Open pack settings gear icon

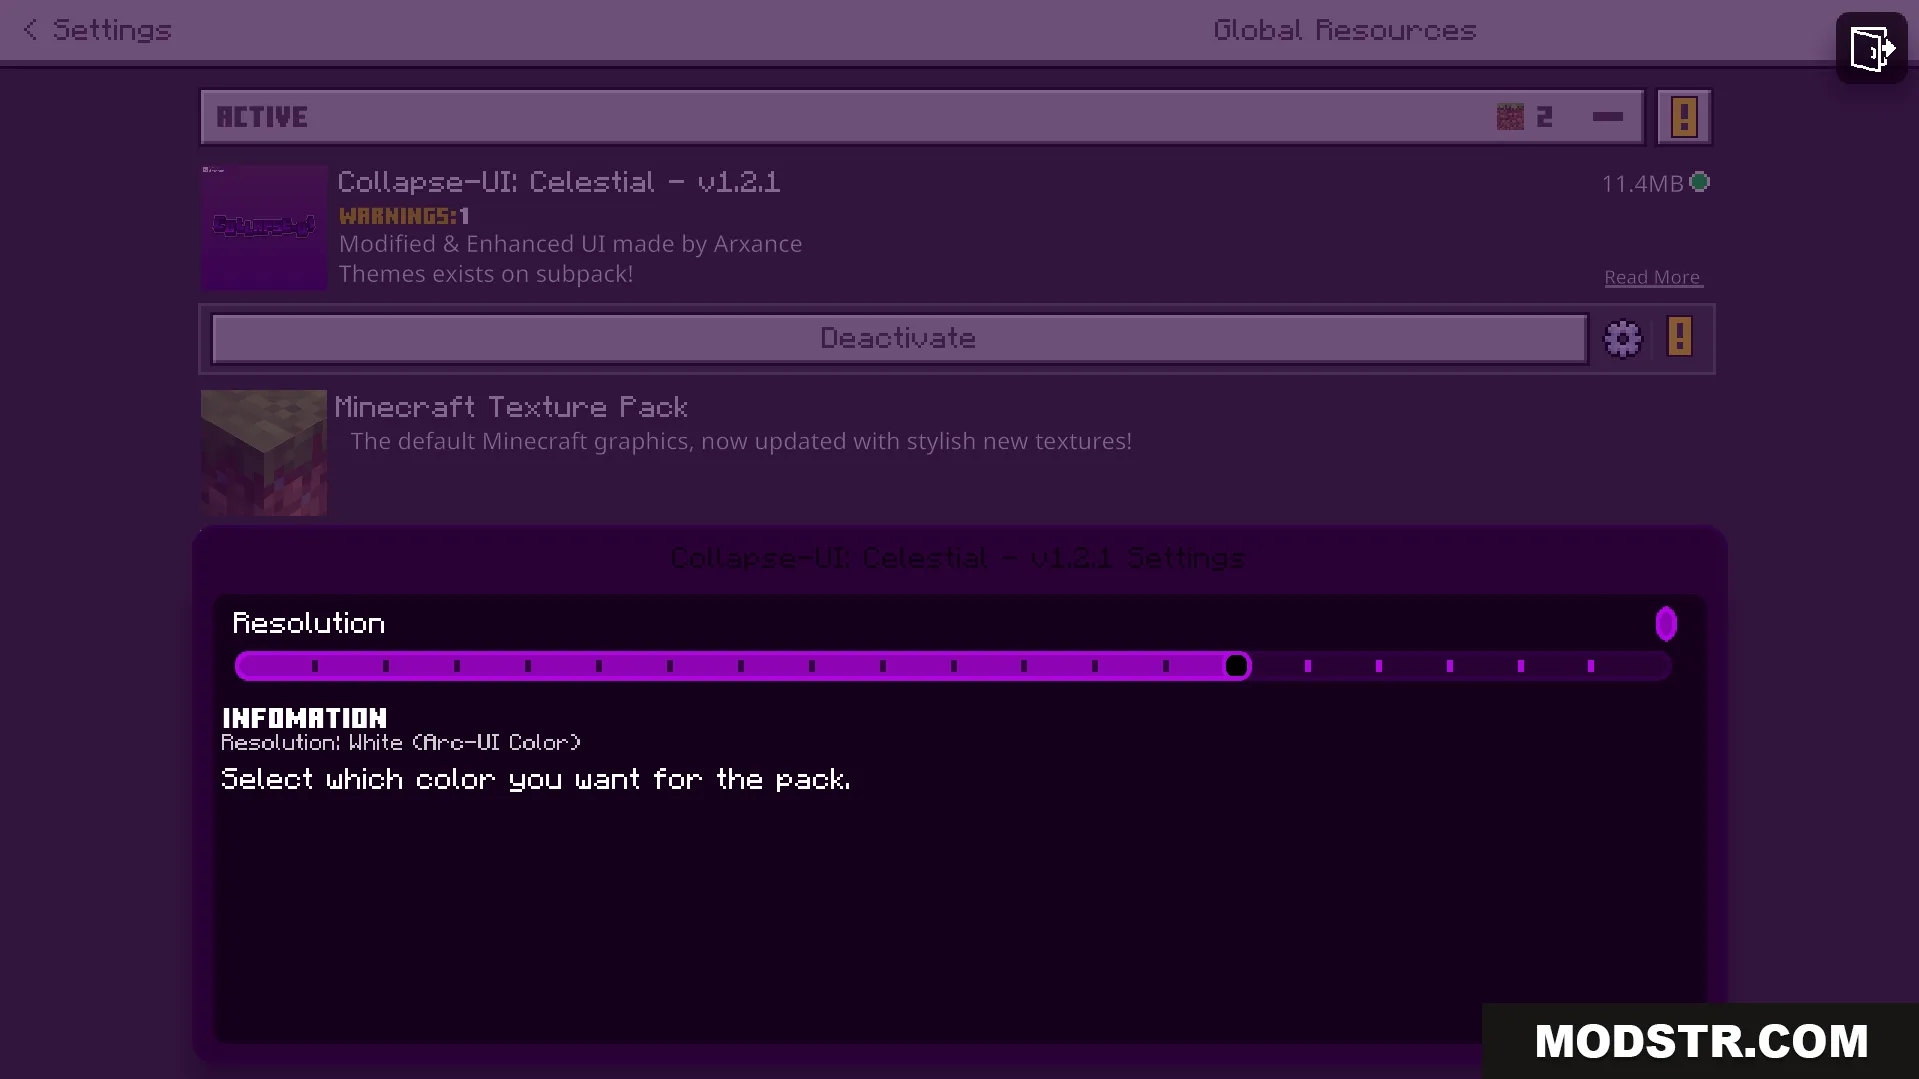point(1622,338)
